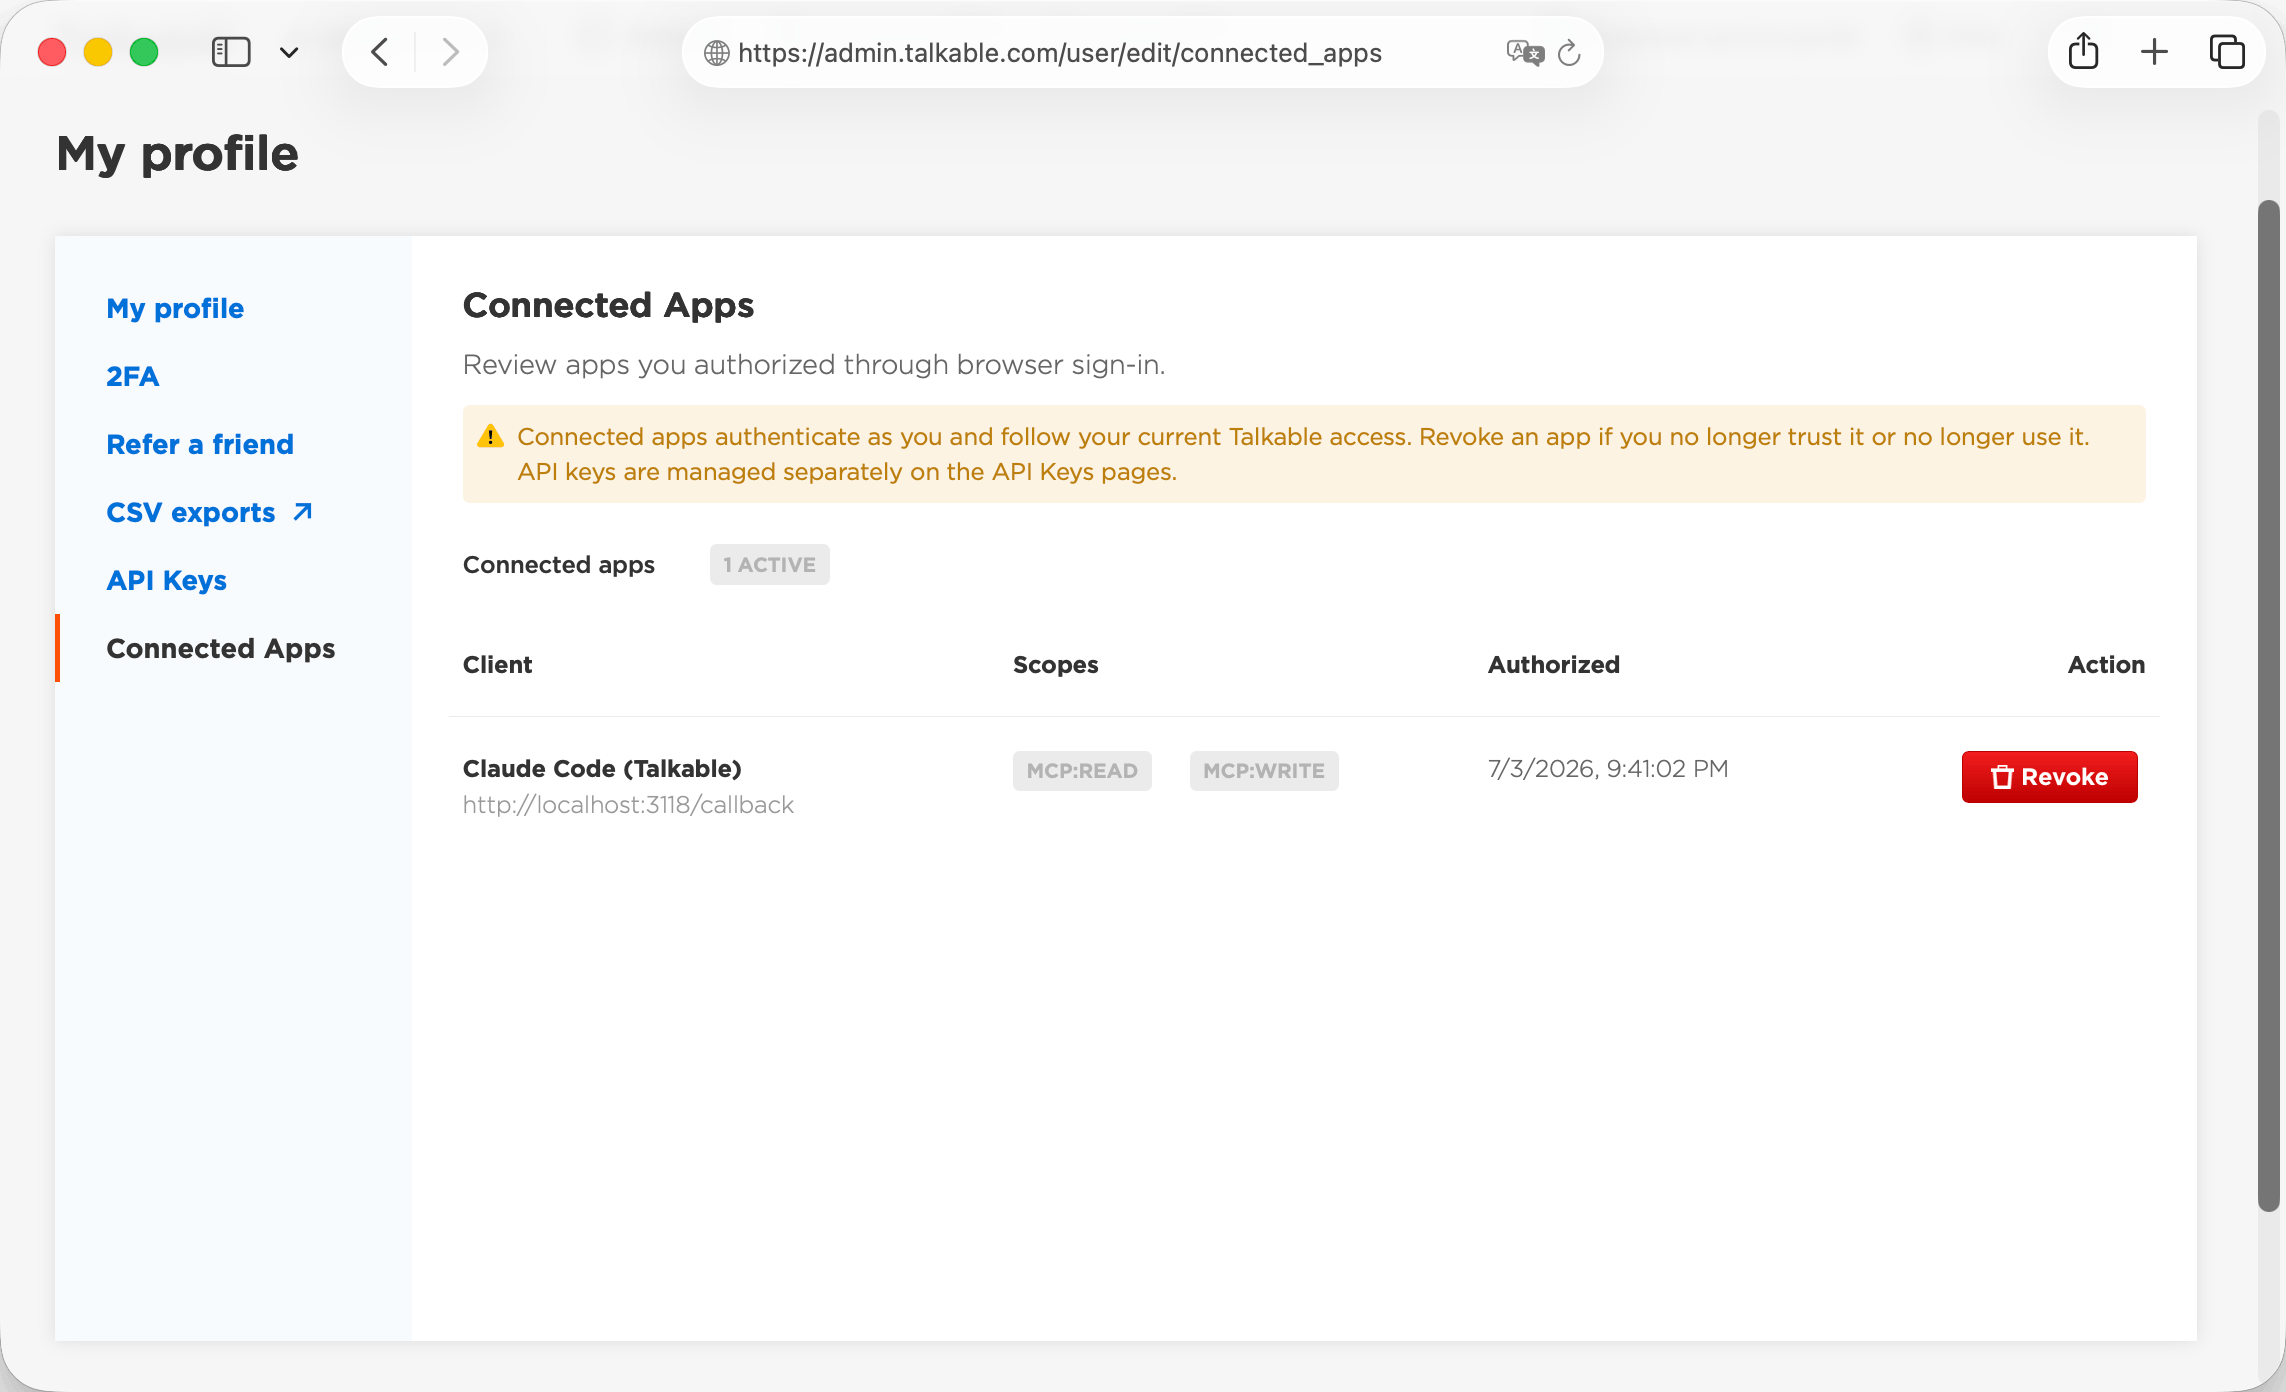The width and height of the screenshot is (2286, 1392).
Task: Click the translate page icon
Action: [x=1525, y=53]
